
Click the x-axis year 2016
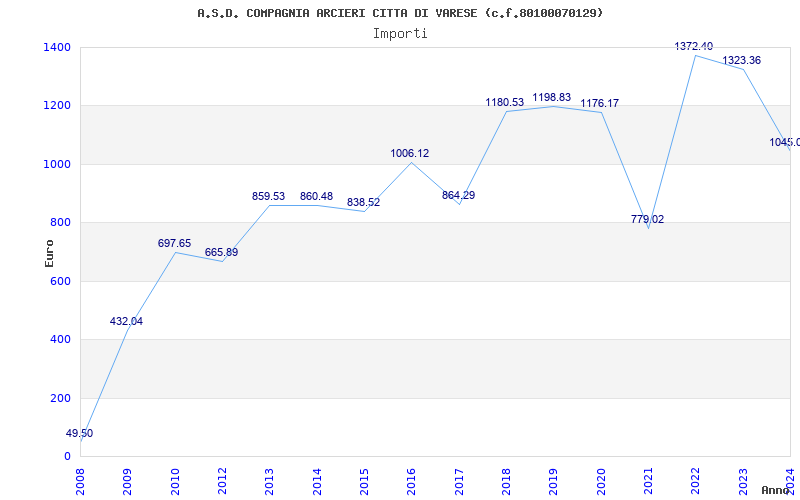coord(412,482)
